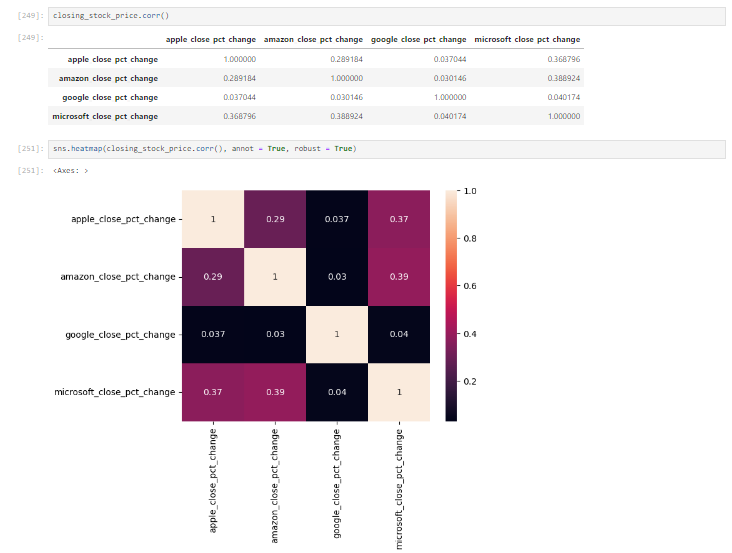Click heatmap y-axis label amazon_close_pct_change
This screenshot has height=553, width=732.
click(x=118, y=277)
